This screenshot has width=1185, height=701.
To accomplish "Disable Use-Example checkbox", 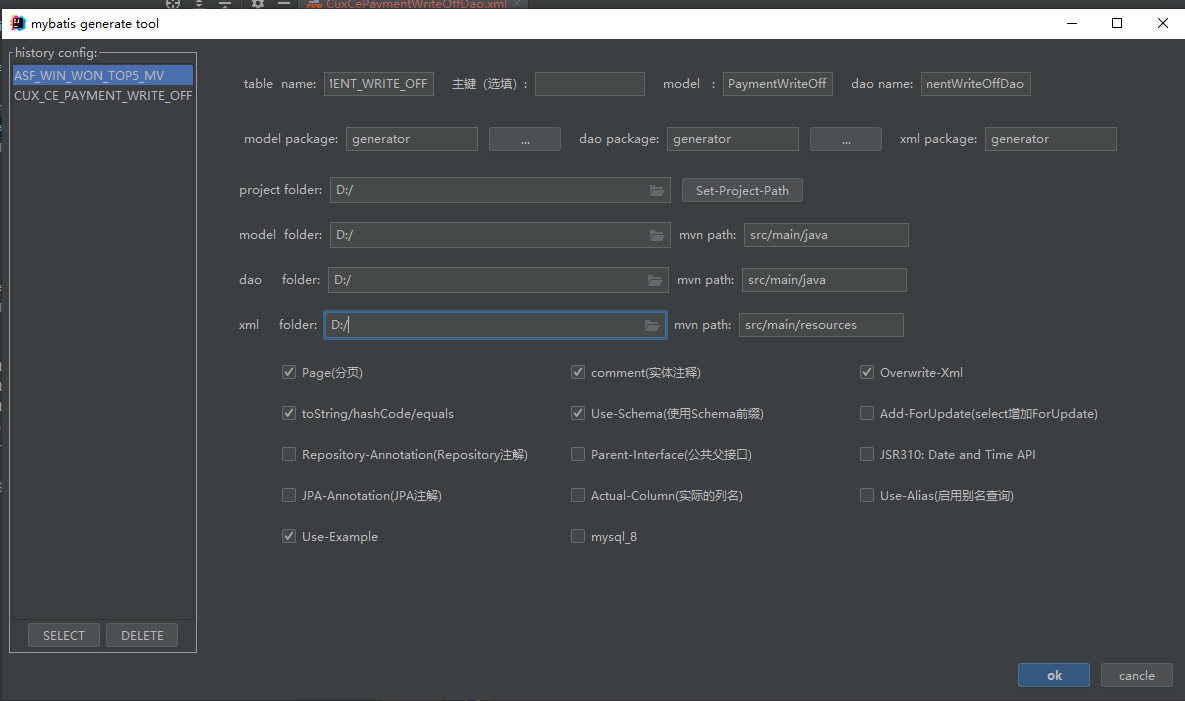I will (x=289, y=536).
